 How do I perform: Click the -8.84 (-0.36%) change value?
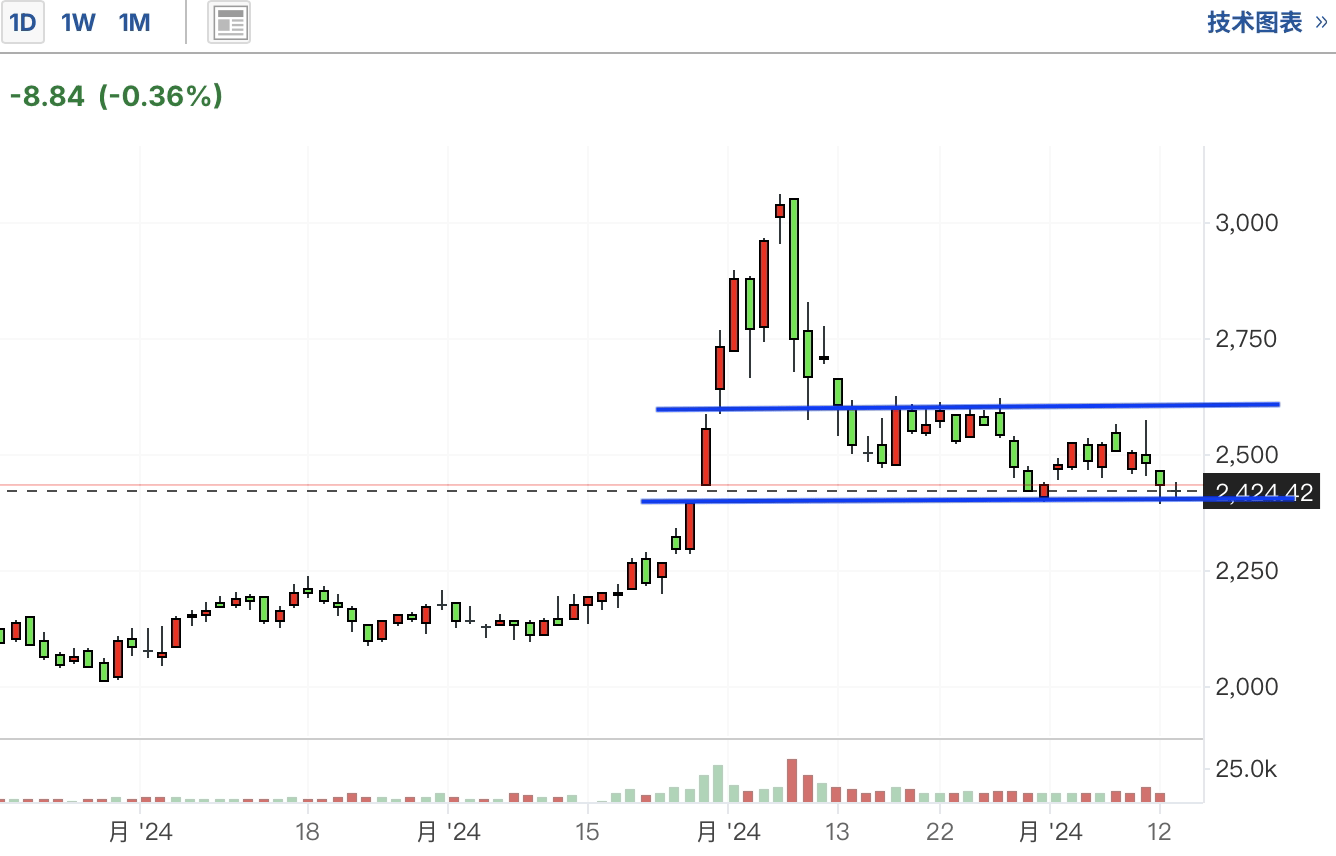click(x=116, y=96)
